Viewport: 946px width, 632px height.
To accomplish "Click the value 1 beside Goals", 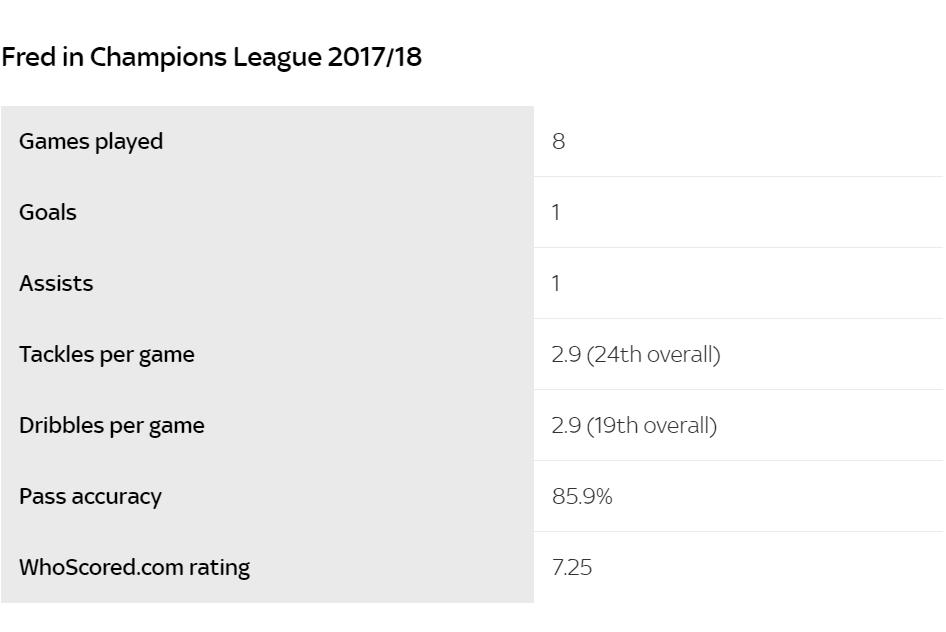I will [x=556, y=213].
